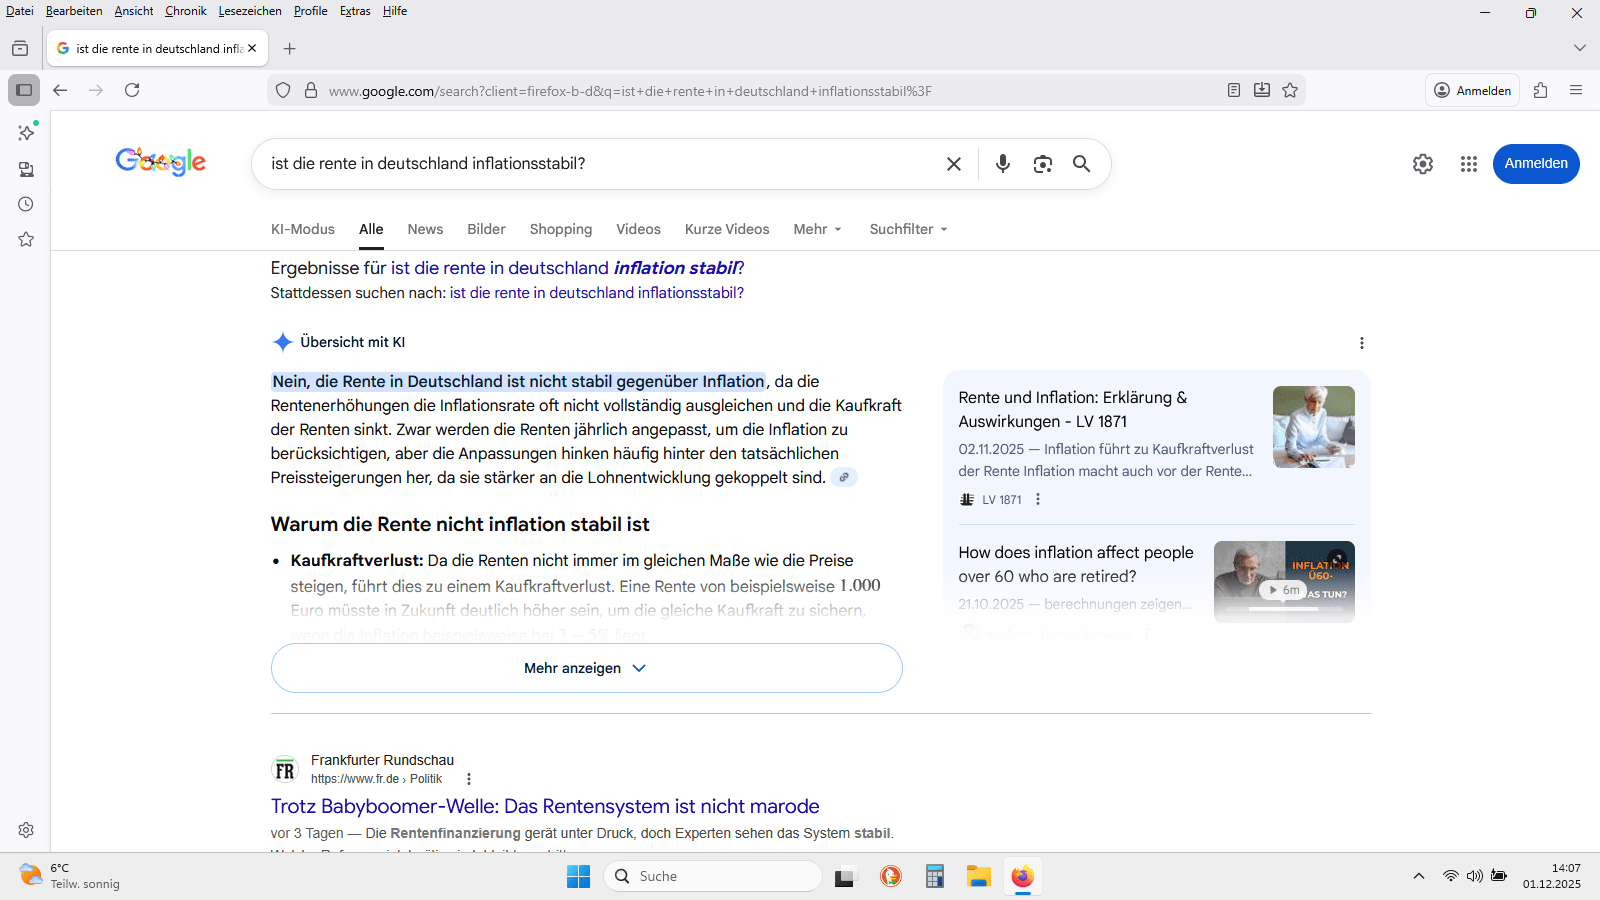Toggle the Firefox sidebar
This screenshot has width=1600, height=900.
pos(24,90)
